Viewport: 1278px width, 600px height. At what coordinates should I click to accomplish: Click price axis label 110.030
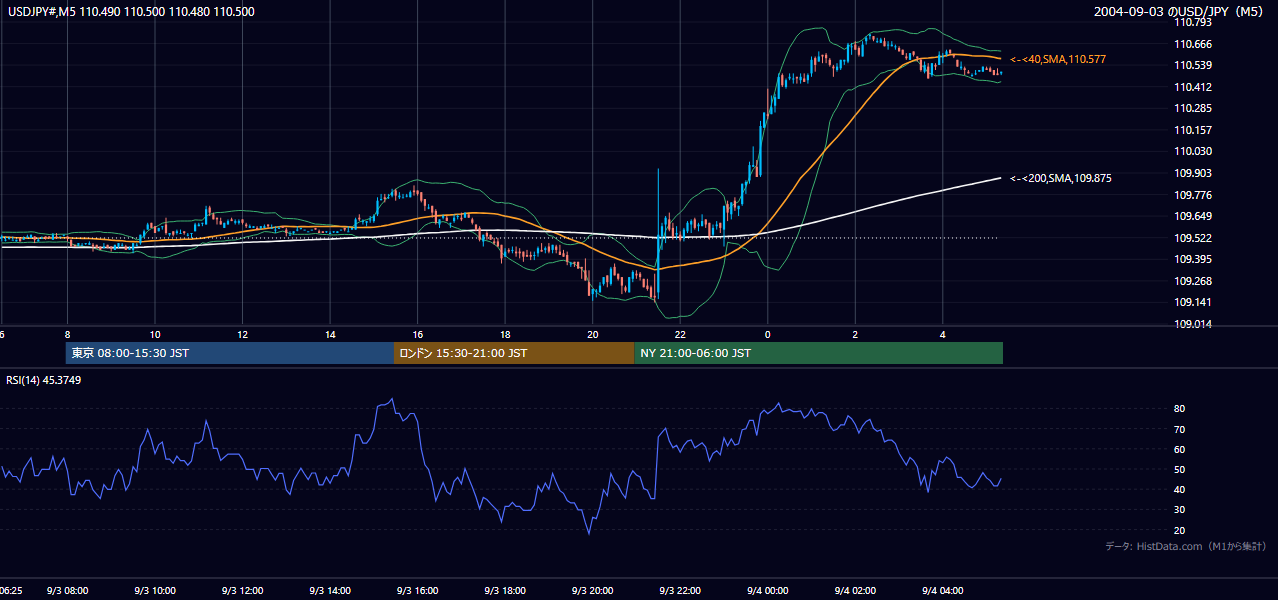click(x=1191, y=151)
